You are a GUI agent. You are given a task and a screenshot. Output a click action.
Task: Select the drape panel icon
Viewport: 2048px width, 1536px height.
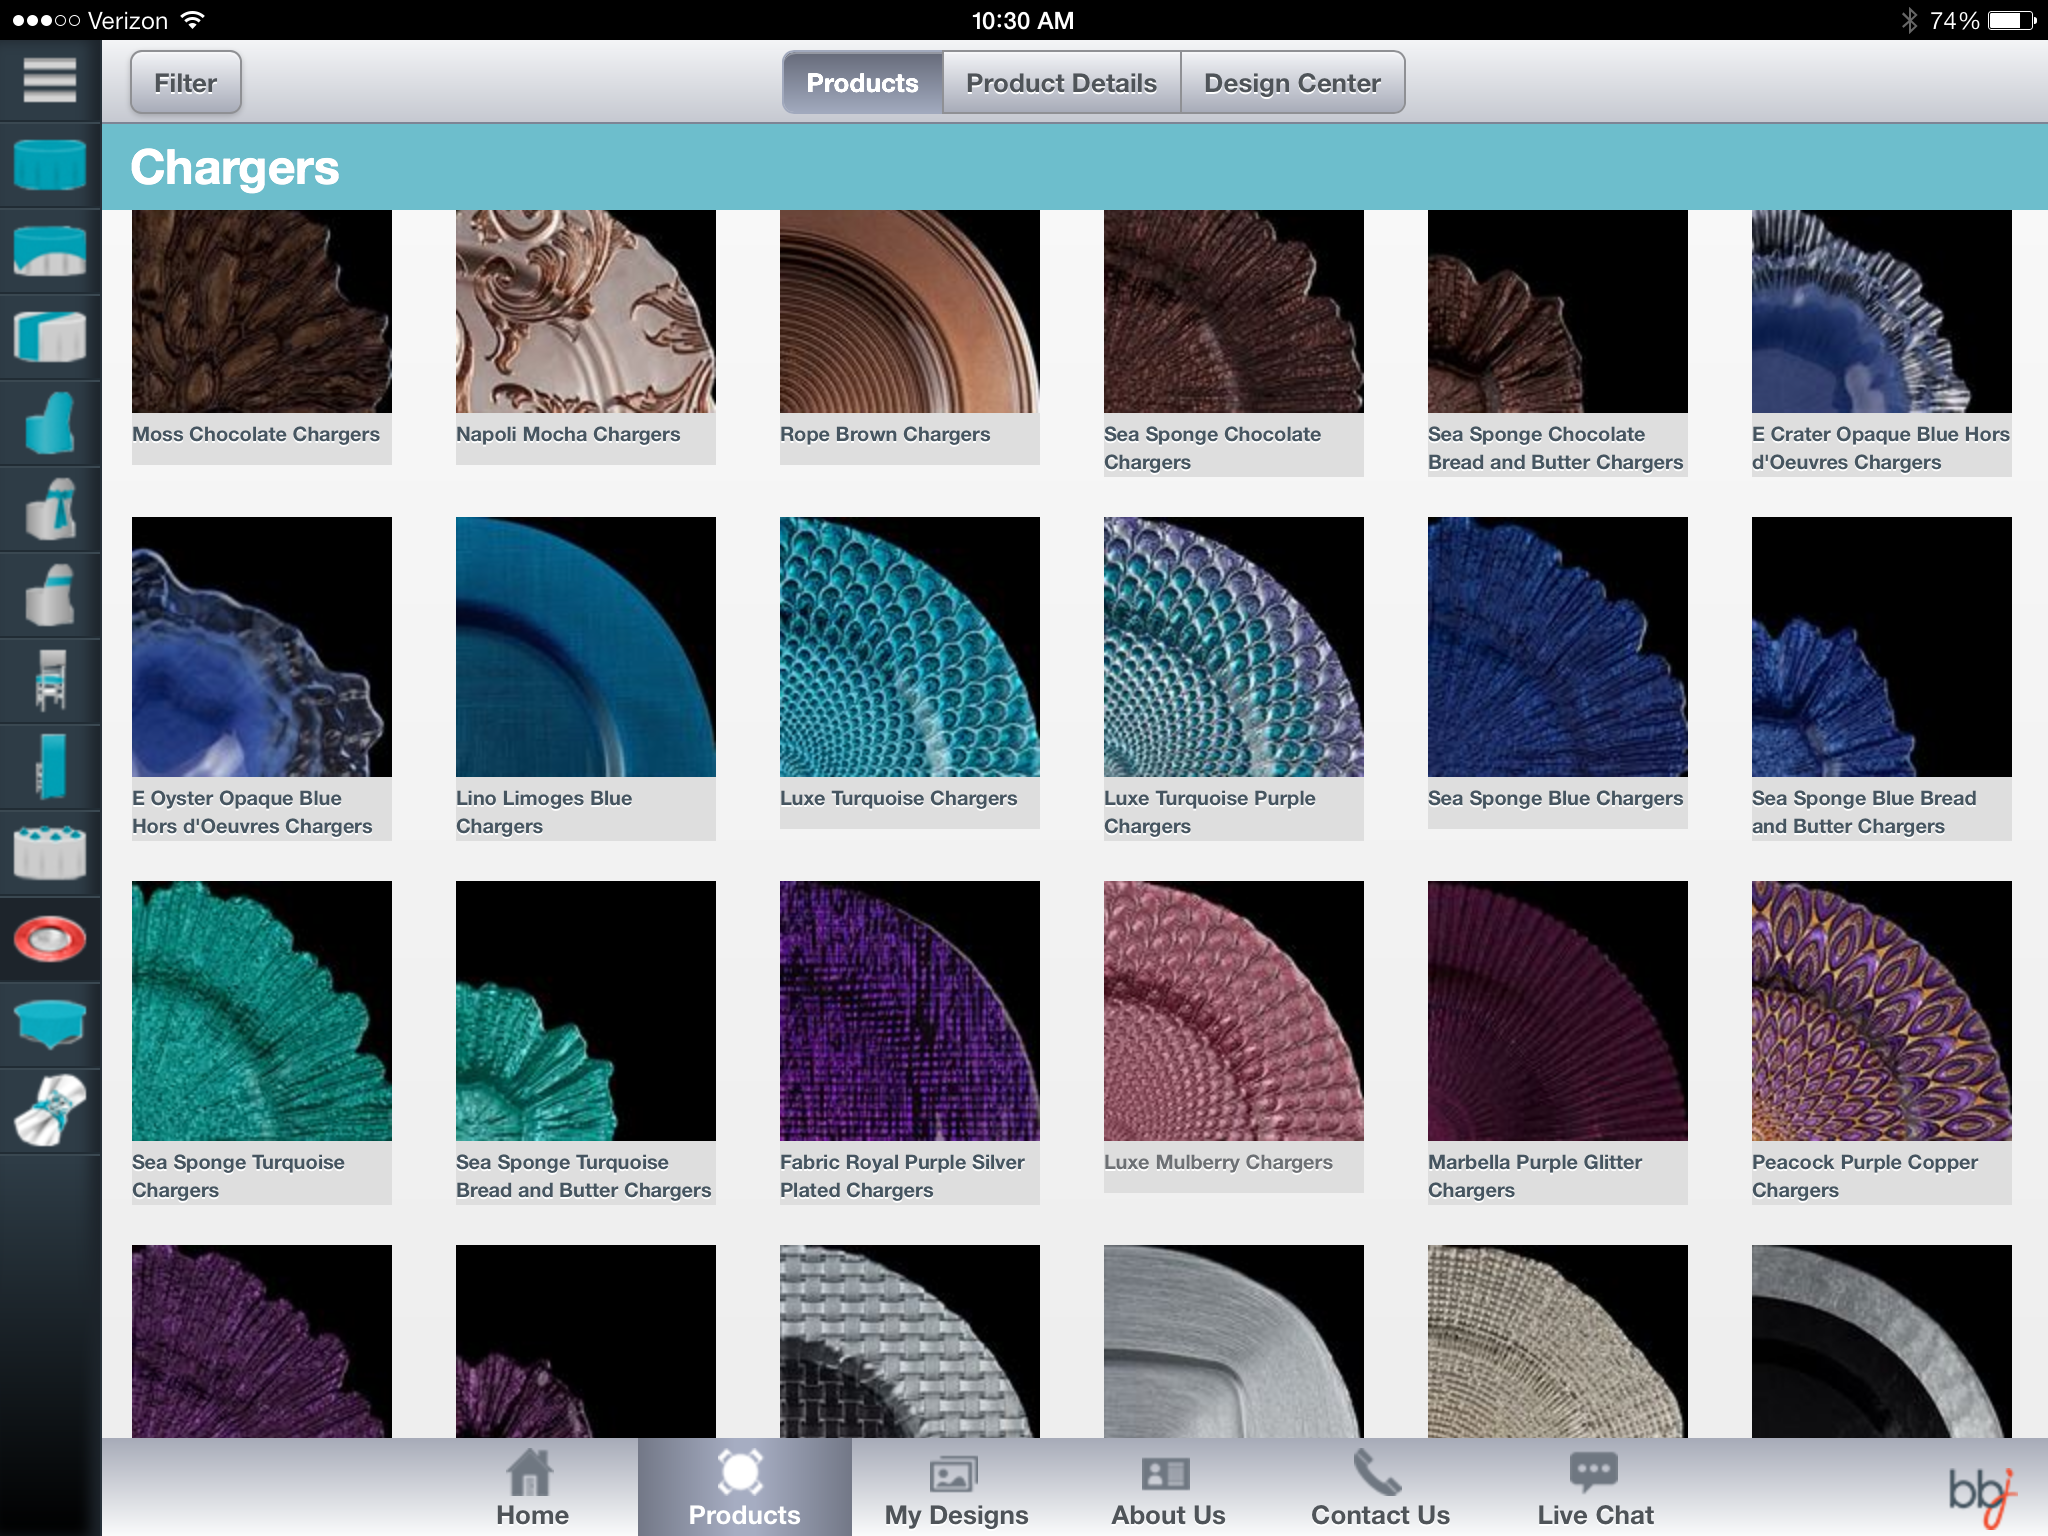pyautogui.click(x=50, y=767)
